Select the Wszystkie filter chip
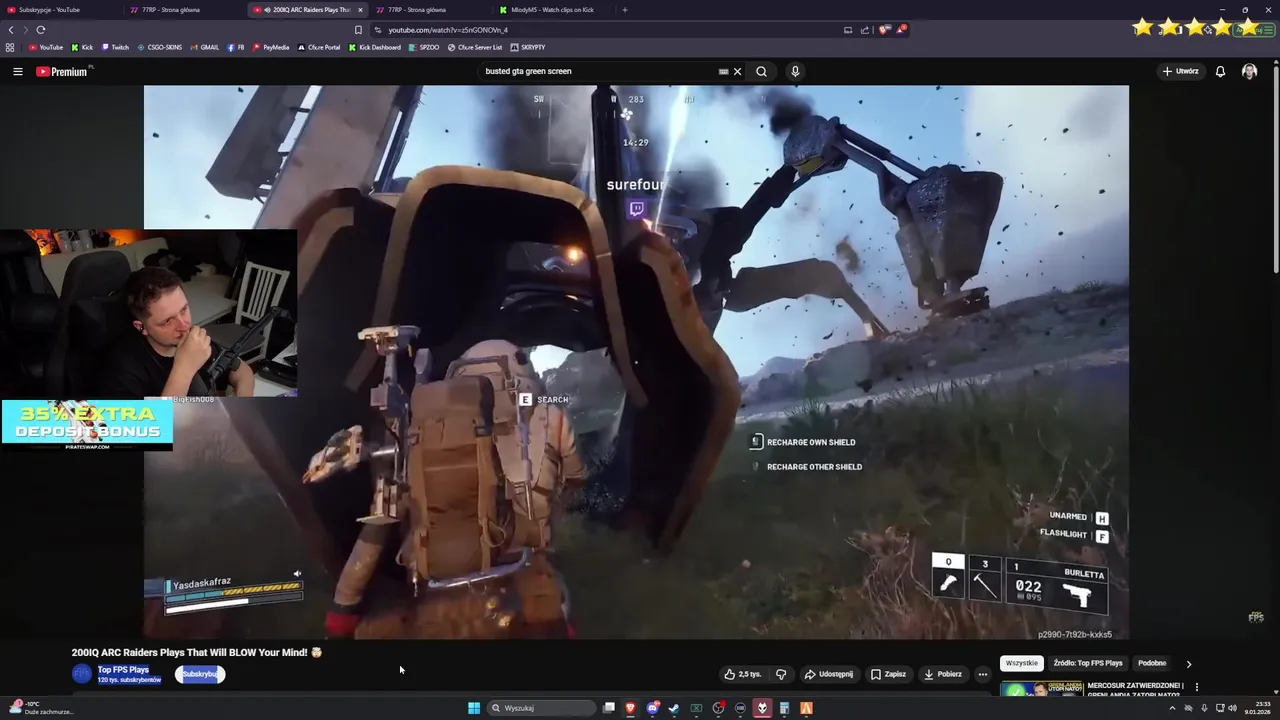The width and height of the screenshot is (1280, 720). point(1022,663)
